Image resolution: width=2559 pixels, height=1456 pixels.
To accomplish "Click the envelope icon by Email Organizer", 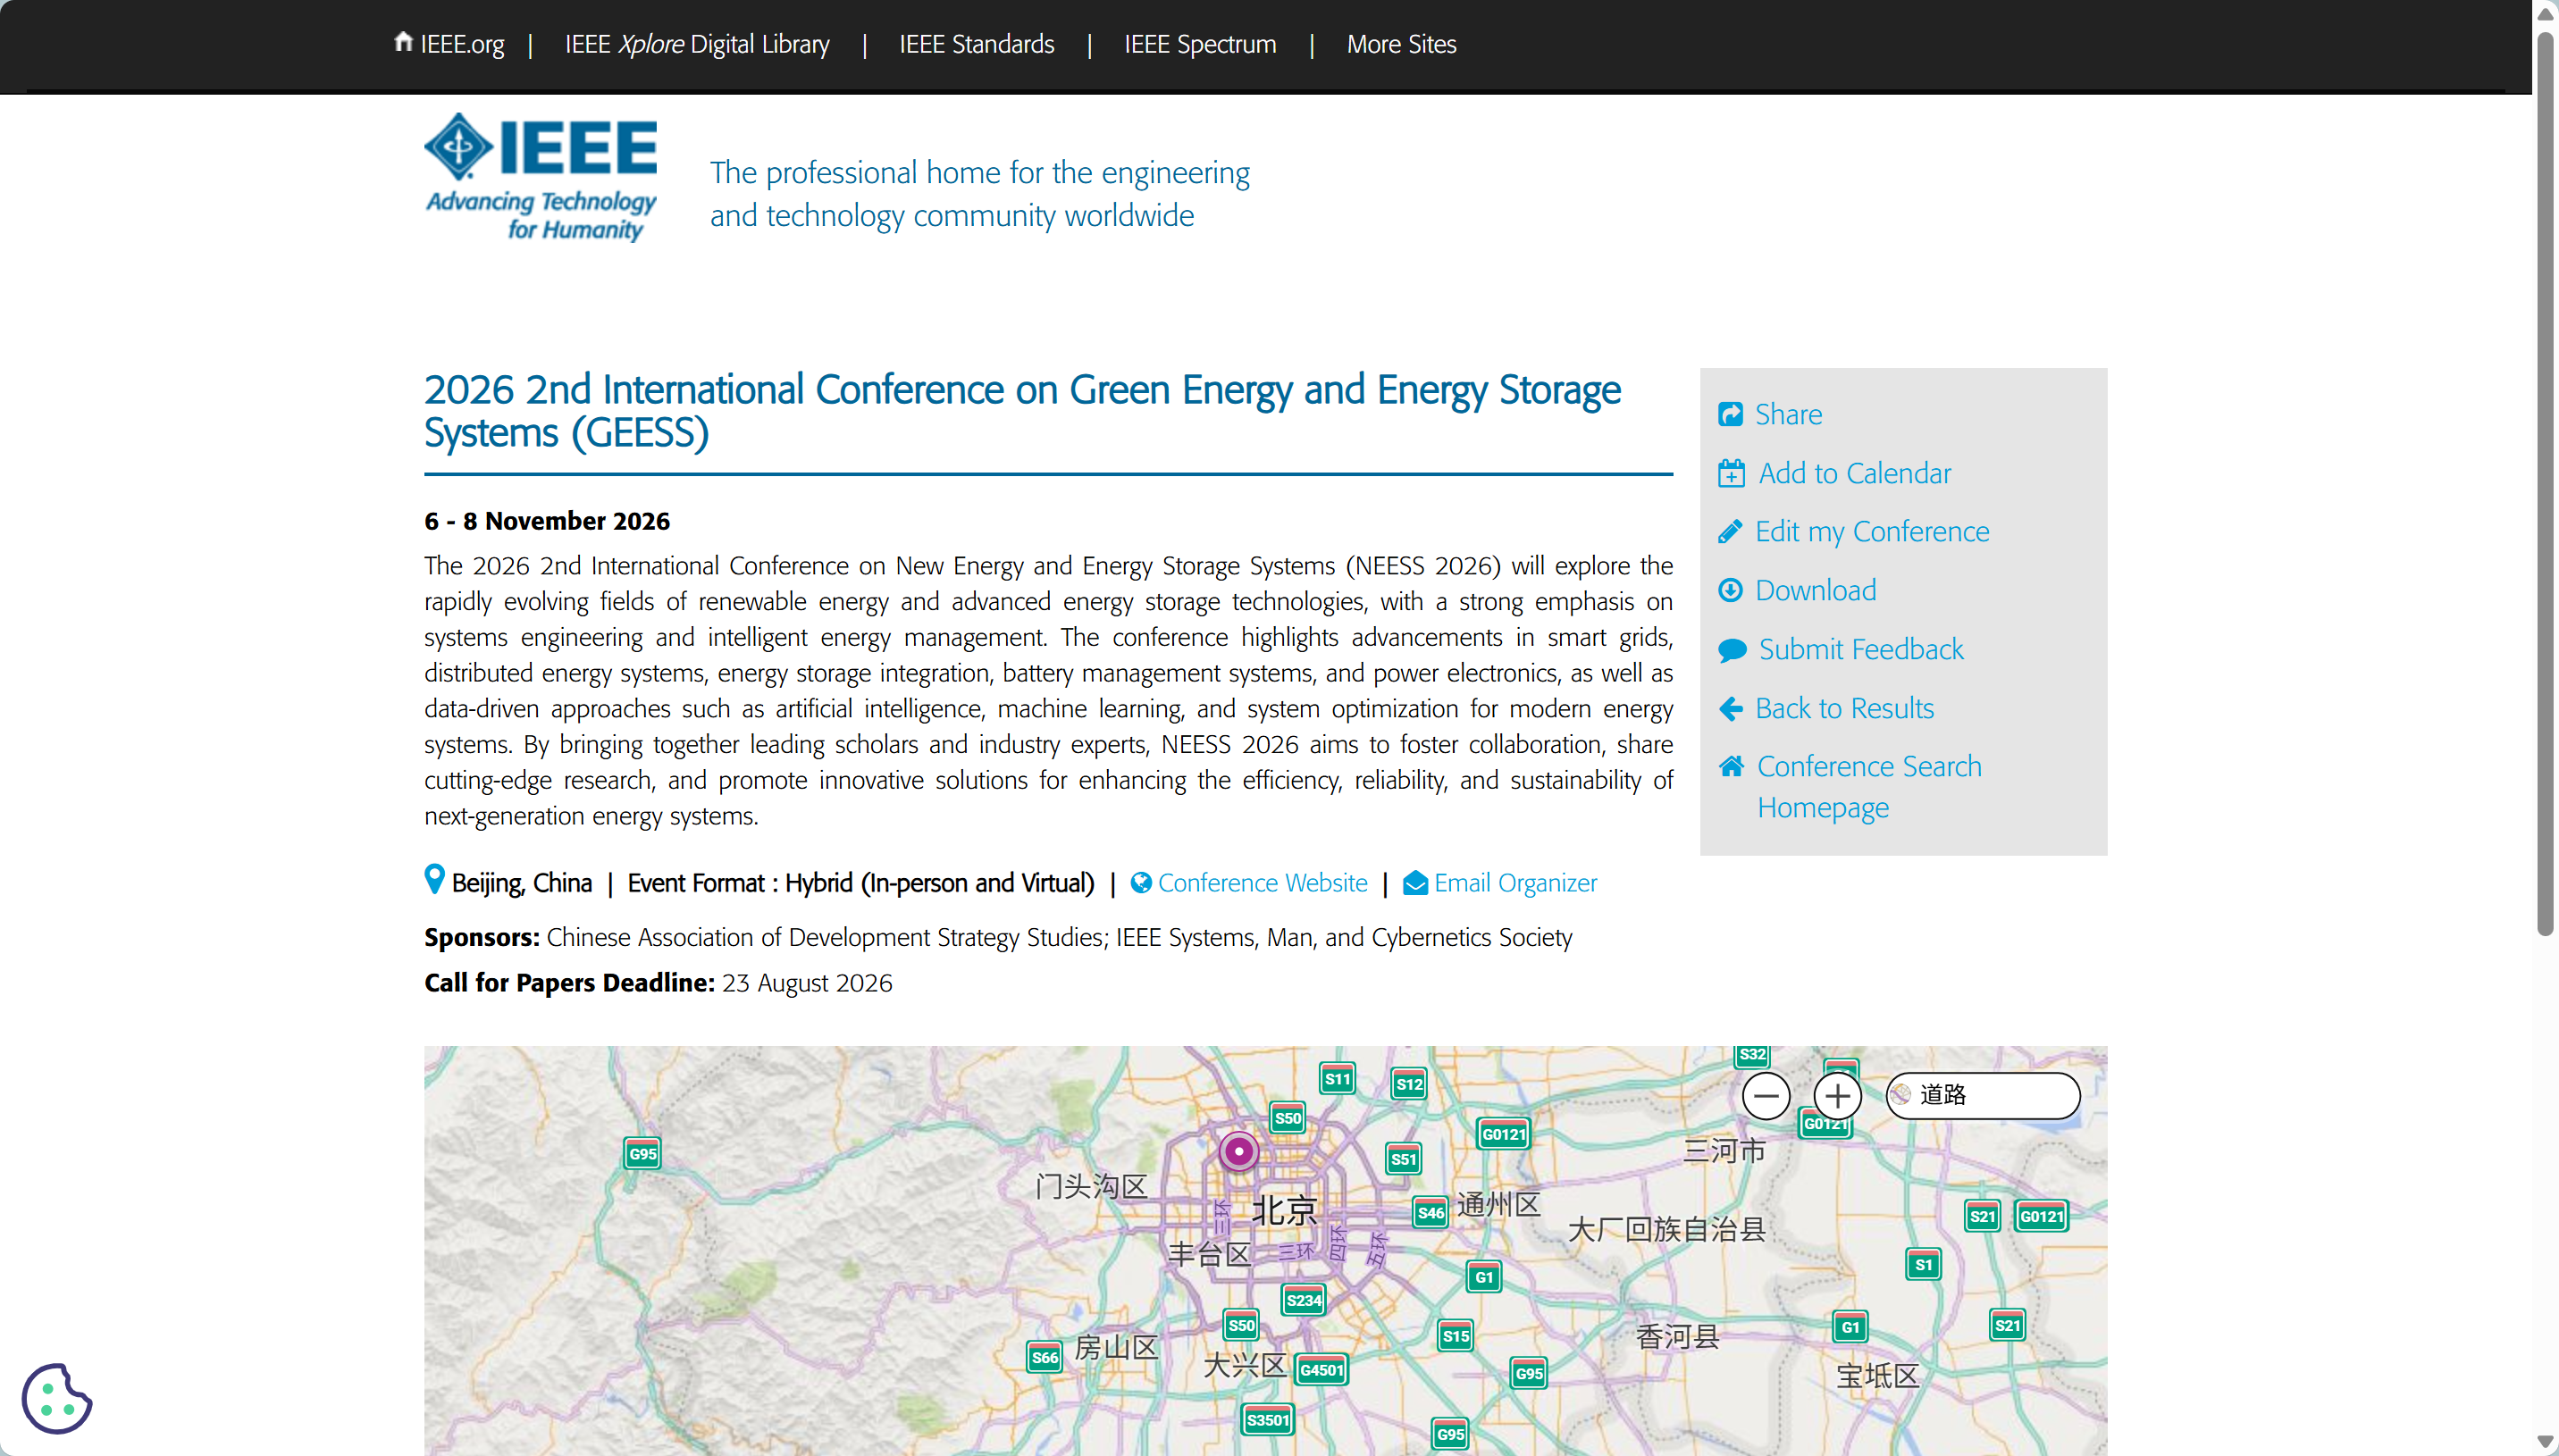I will pos(1415,883).
